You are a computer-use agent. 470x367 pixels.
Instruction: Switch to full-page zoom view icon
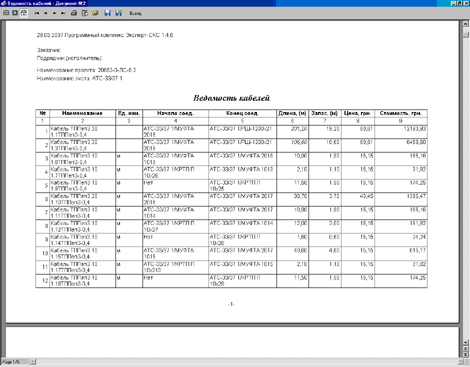[x=15, y=13]
